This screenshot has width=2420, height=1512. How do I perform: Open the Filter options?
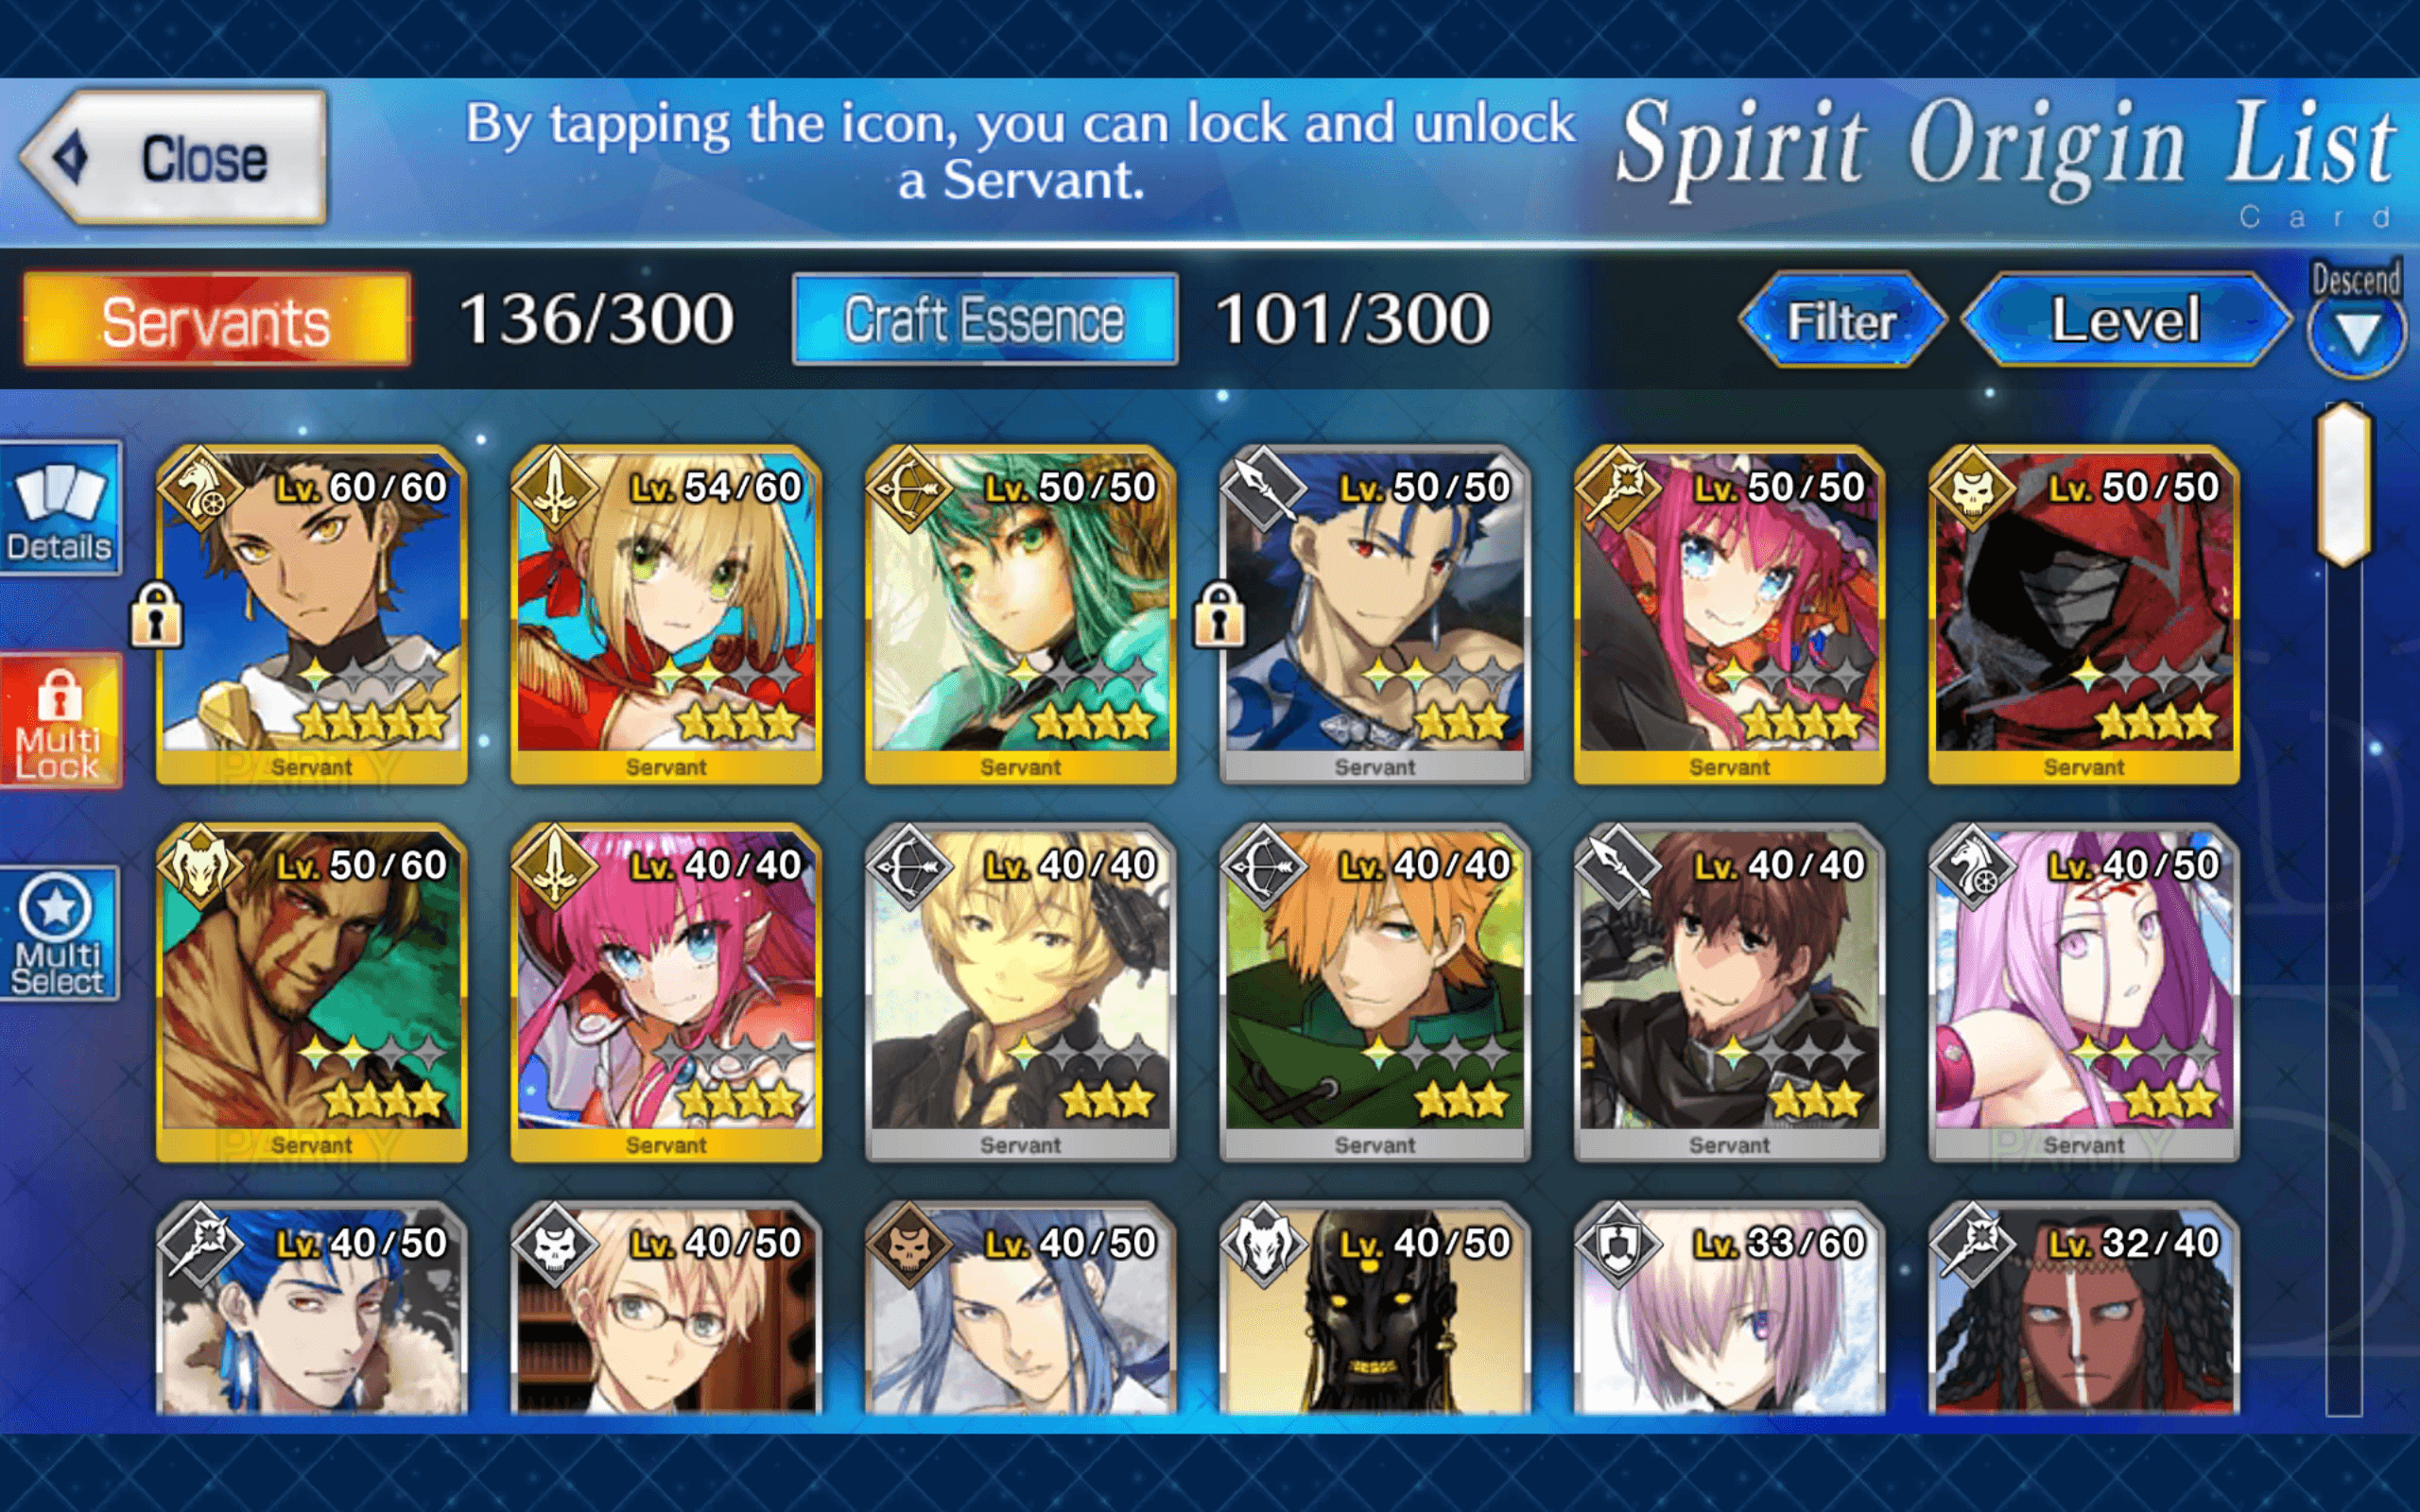tap(1842, 321)
